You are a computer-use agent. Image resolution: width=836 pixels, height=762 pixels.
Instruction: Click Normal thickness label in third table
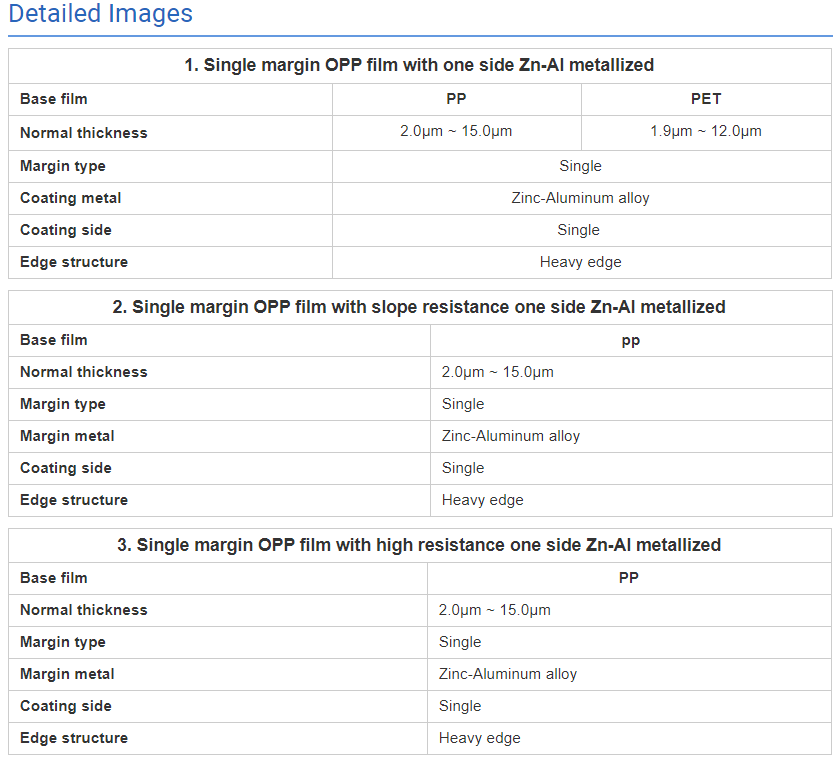(x=83, y=610)
